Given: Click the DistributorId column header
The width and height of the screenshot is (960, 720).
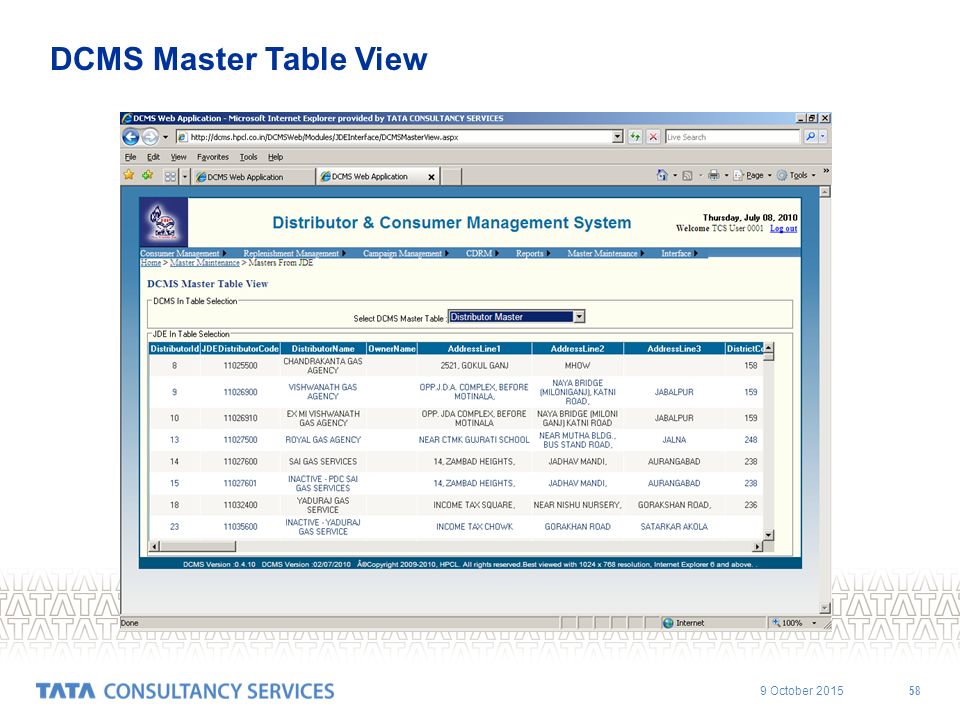Looking at the screenshot, I should 174,348.
